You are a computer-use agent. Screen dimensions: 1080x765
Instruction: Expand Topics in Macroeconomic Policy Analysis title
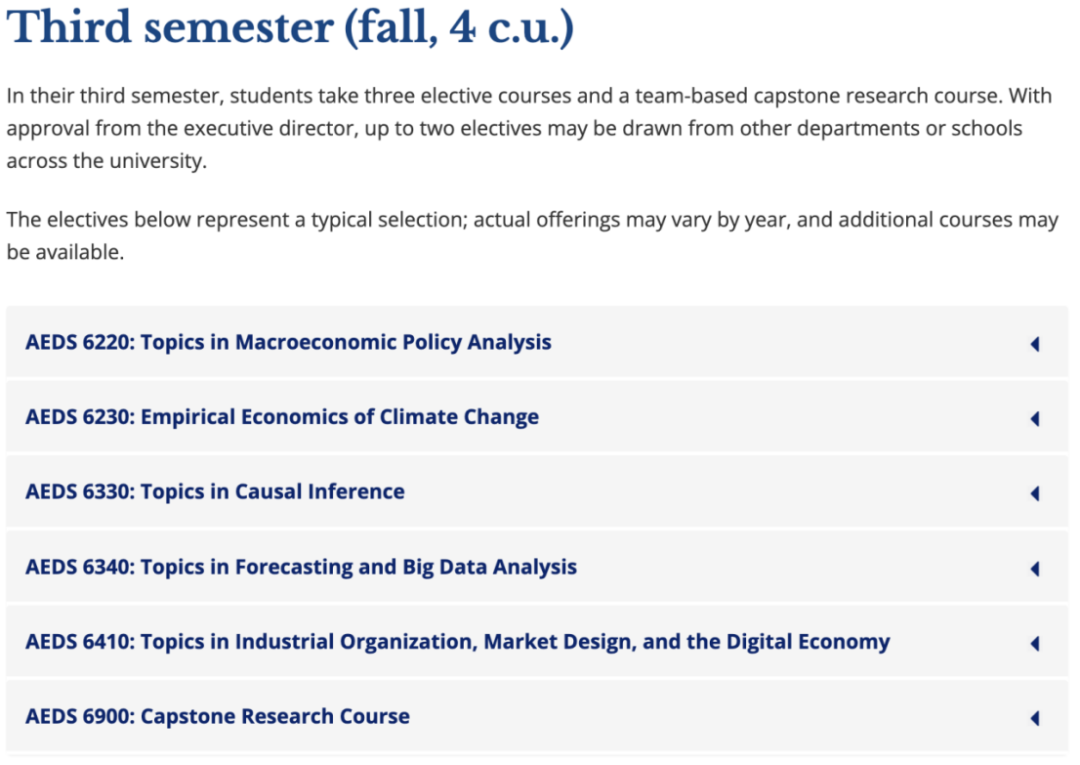289,342
